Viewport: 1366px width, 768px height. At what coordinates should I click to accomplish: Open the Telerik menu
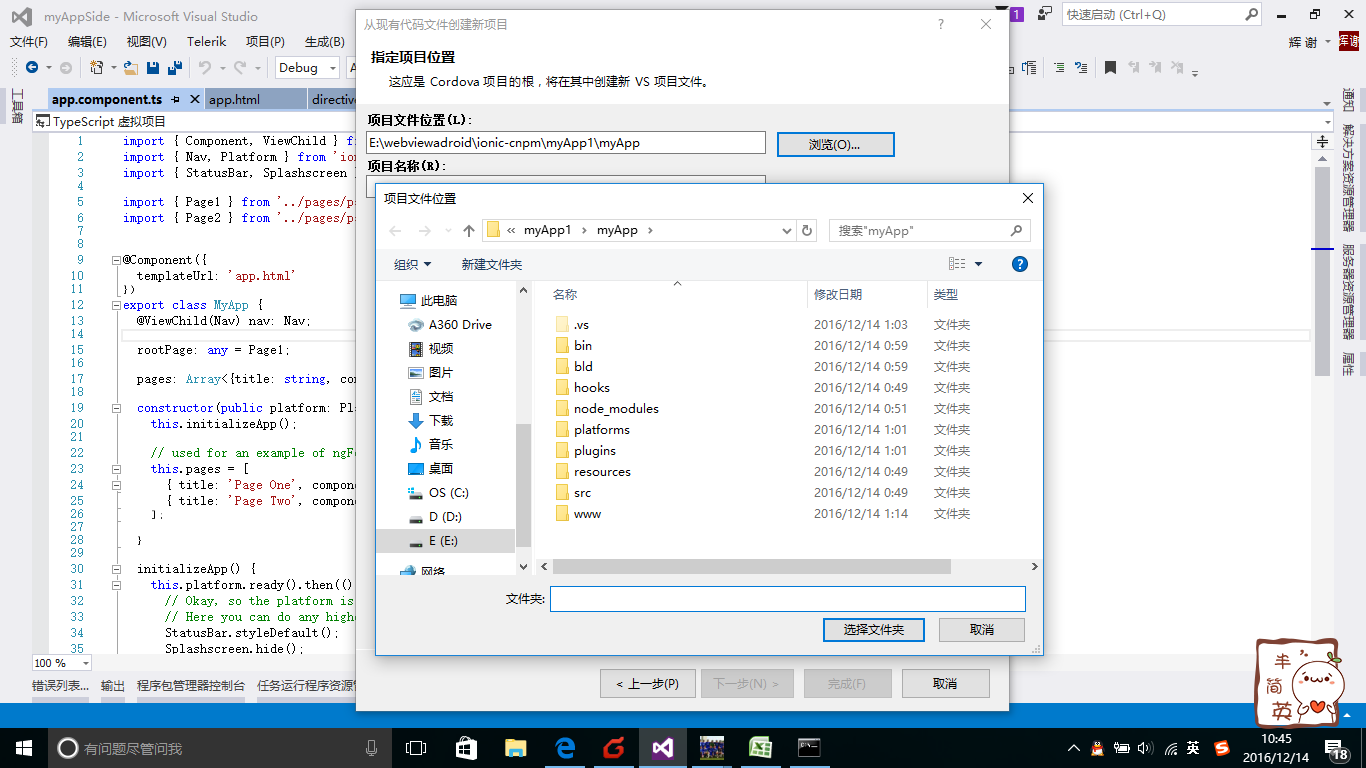click(x=207, y=42)
